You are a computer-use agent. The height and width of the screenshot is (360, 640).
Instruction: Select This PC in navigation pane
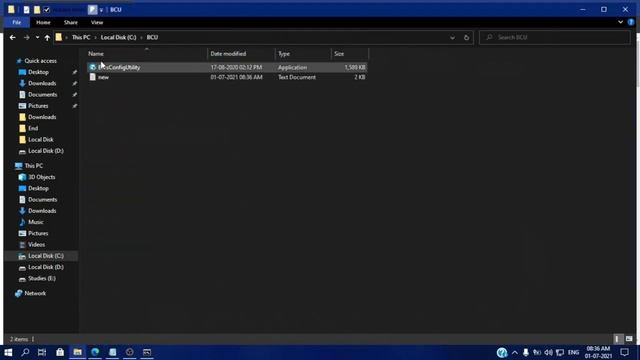(x=33, y=166)
